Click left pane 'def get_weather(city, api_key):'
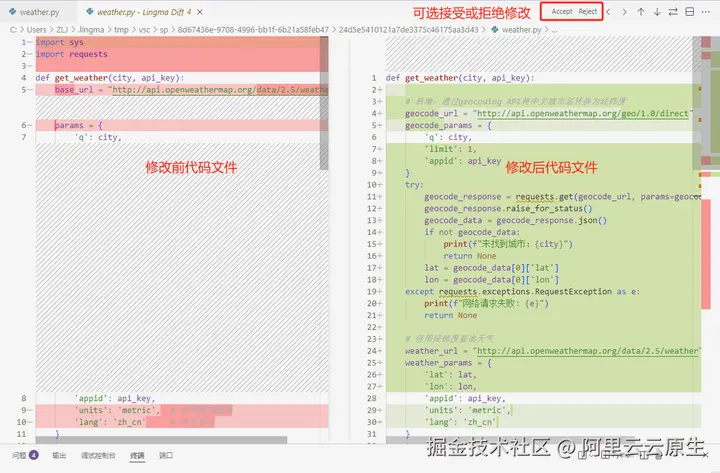The image size is (720, 473). 110,78
